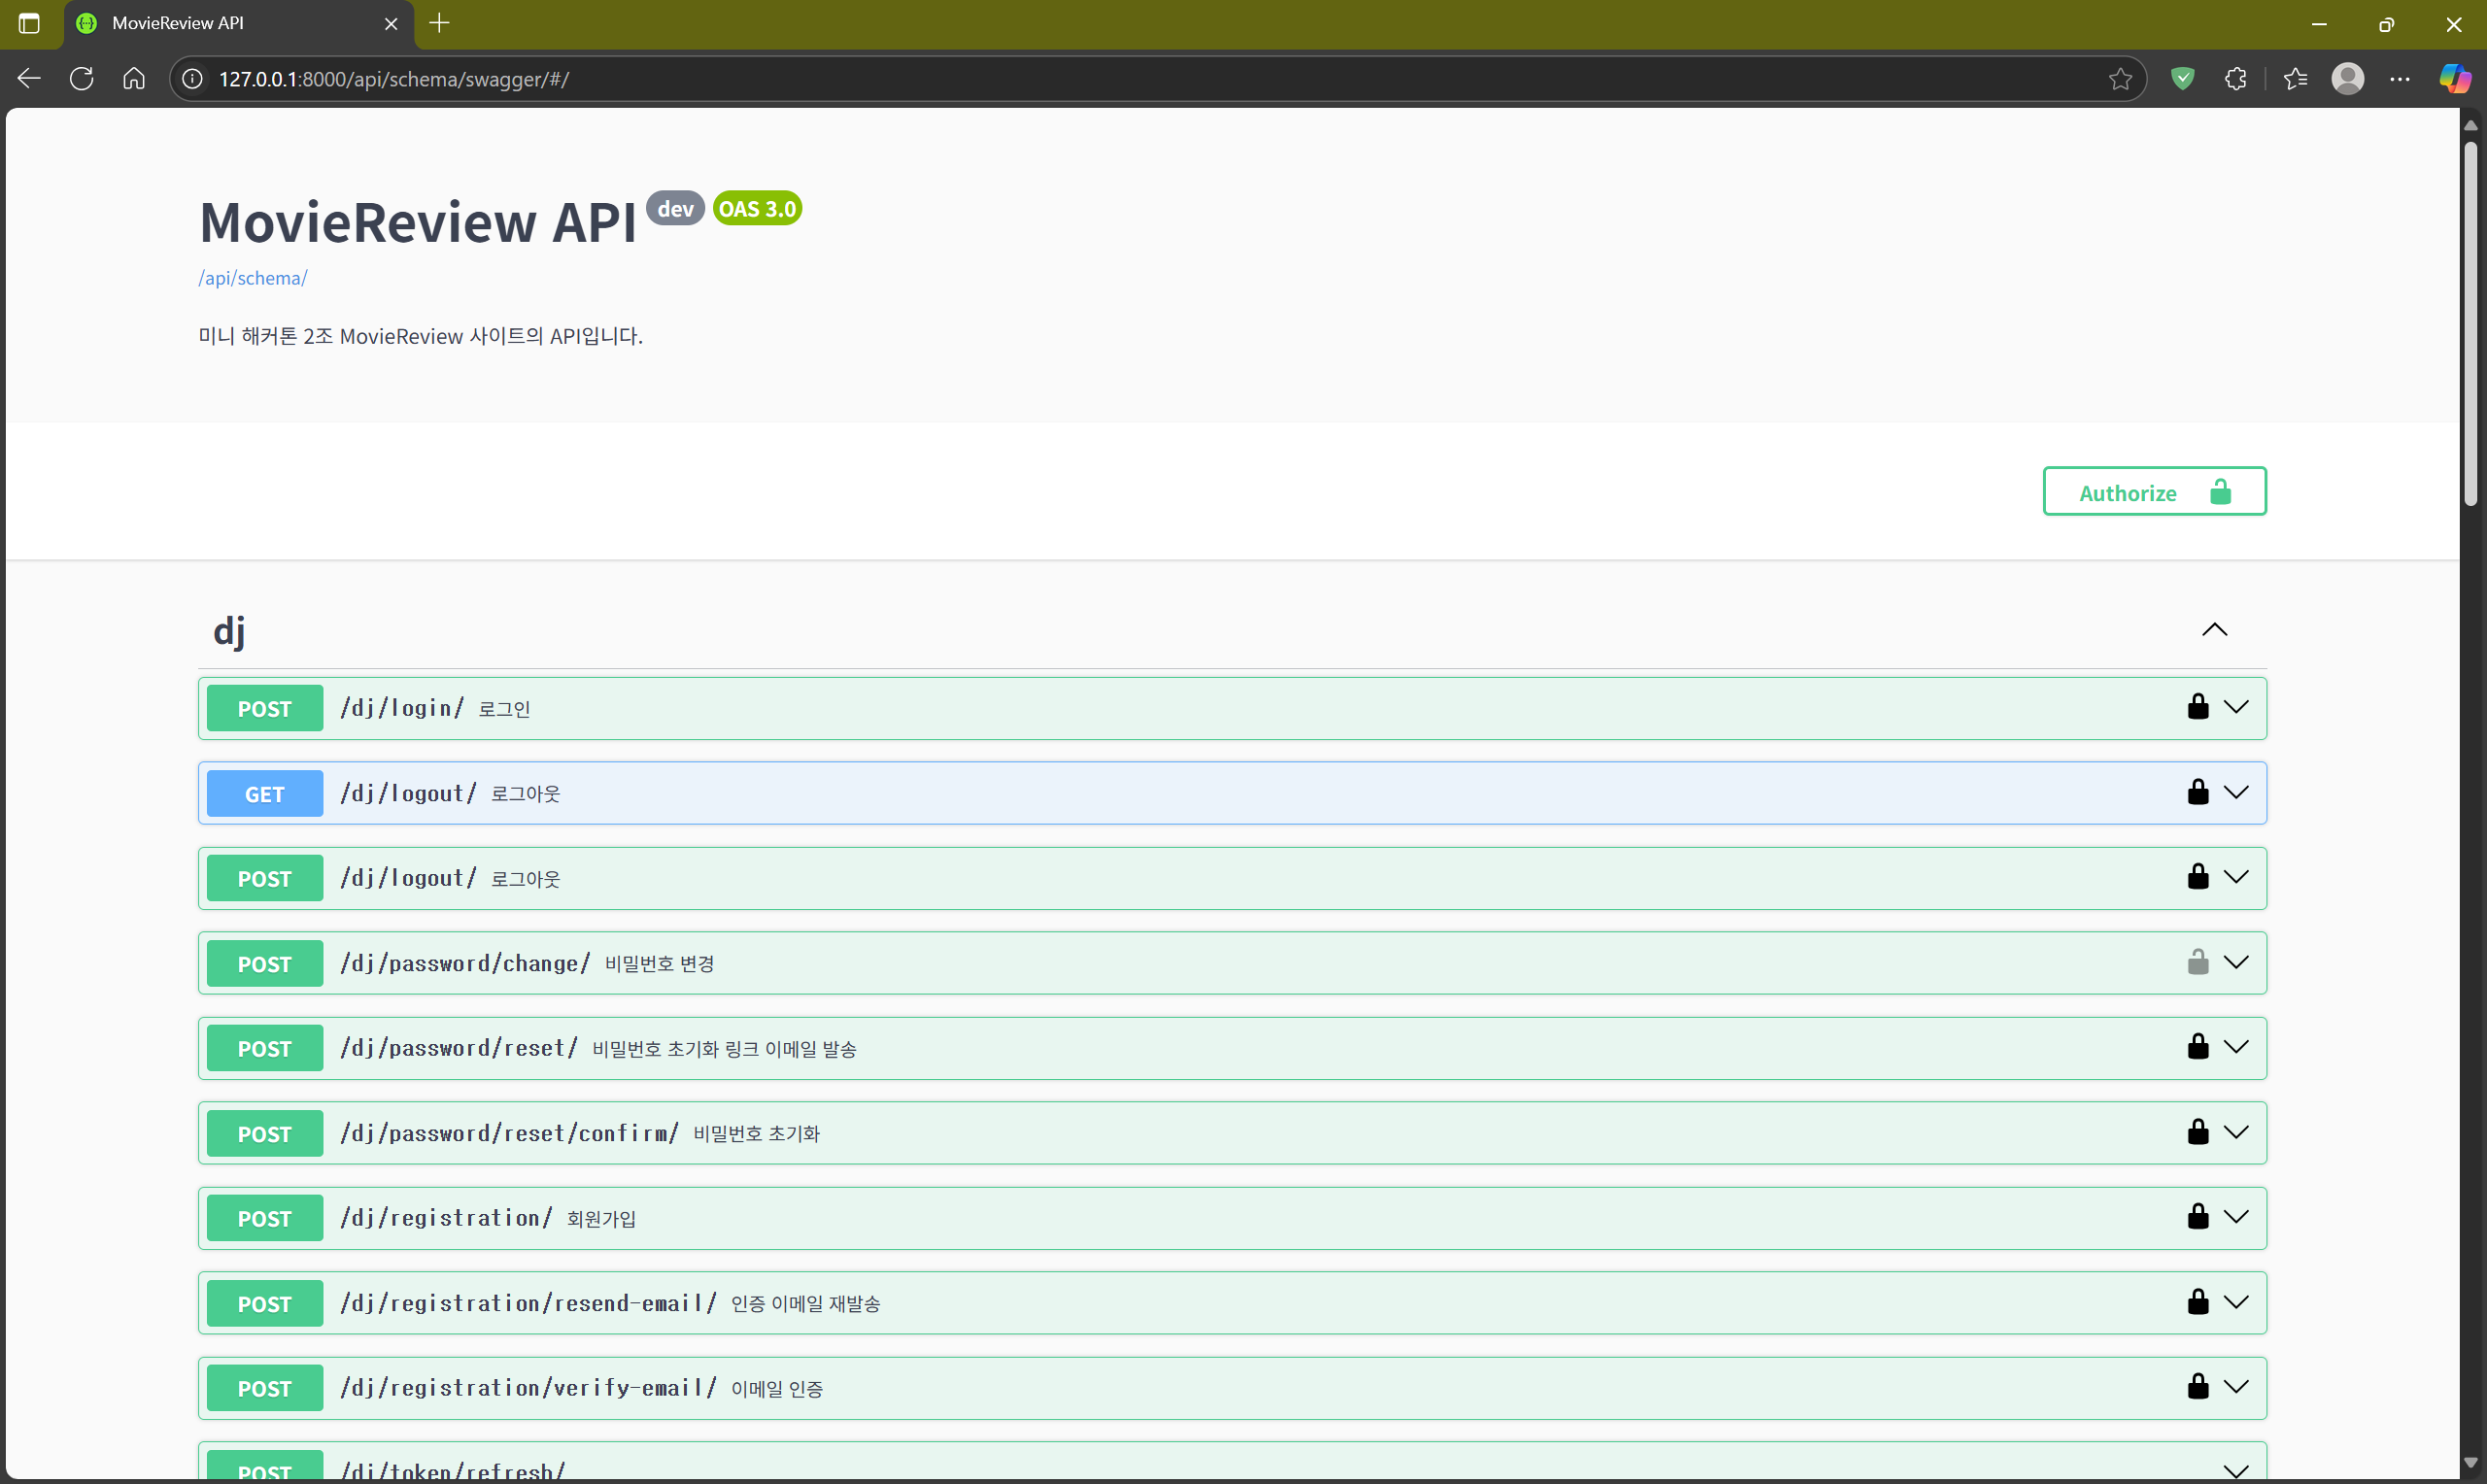The height and width of the screenshot is (1484, 2487).
Task: Click the favorites star in the address bar
Action: [2120, 79]
